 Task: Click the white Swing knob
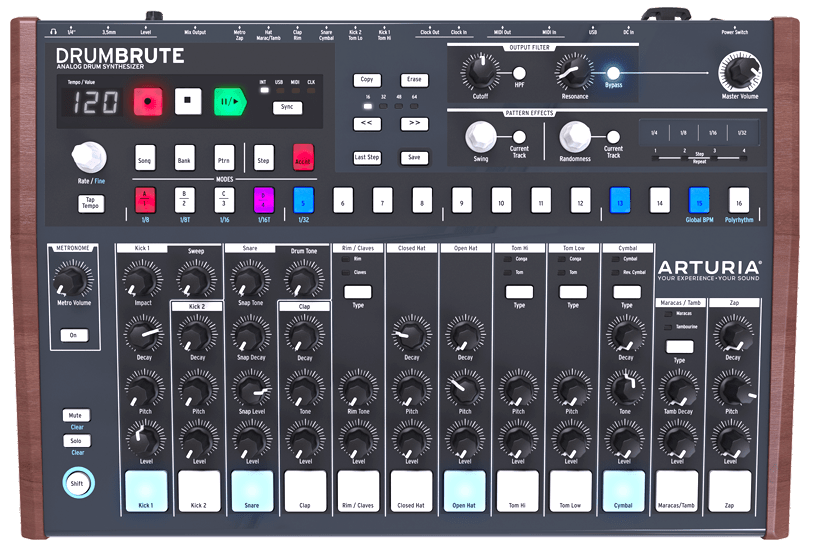[x=481, y=136]
